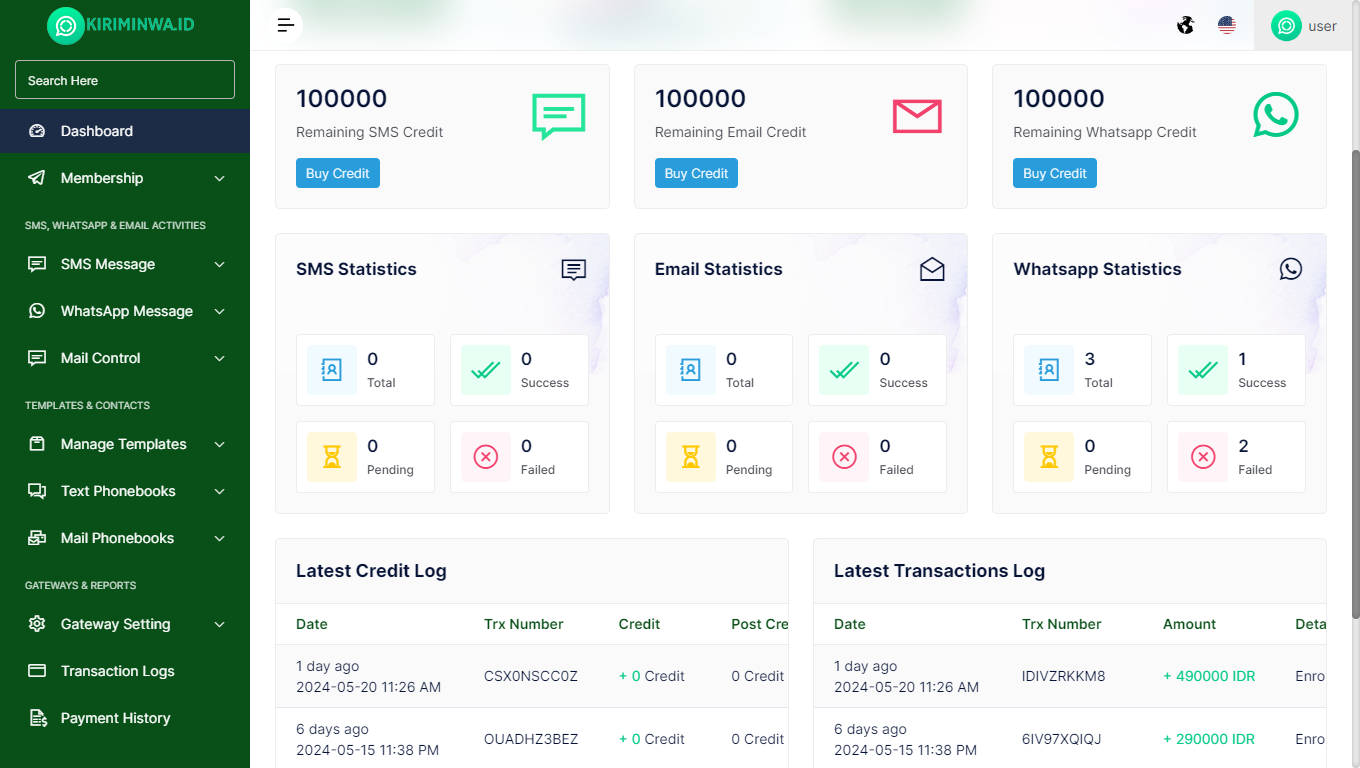
Task: Click the Whatsapp Statistics header icon
Action: [1291, 269]
